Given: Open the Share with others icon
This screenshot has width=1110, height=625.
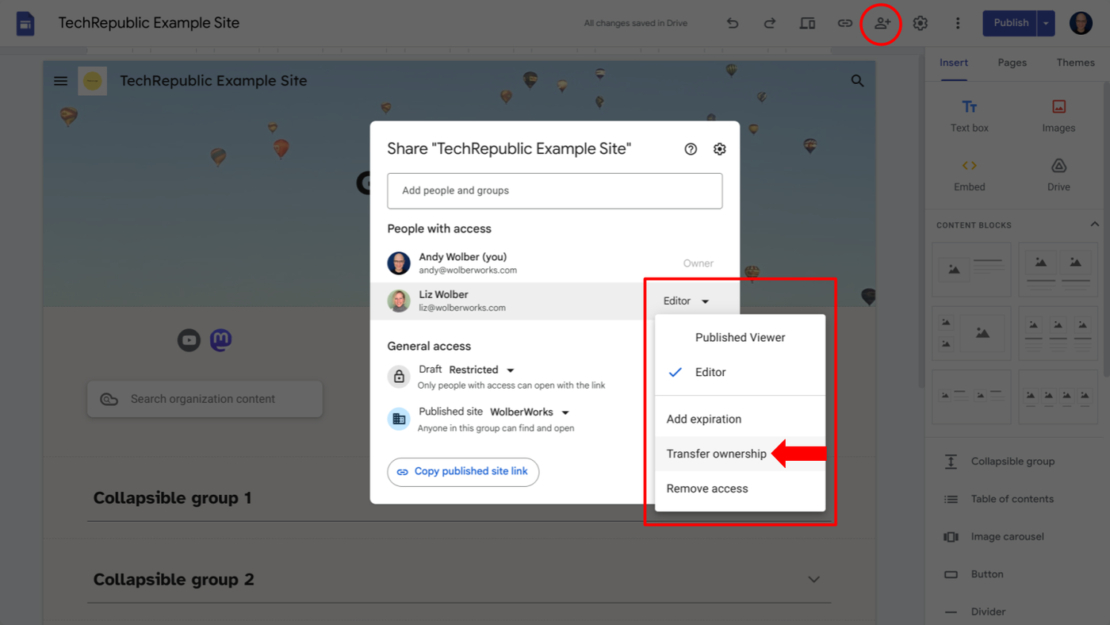Looking at the screenshot, I should pyautogui.click(x=881, y=22).
